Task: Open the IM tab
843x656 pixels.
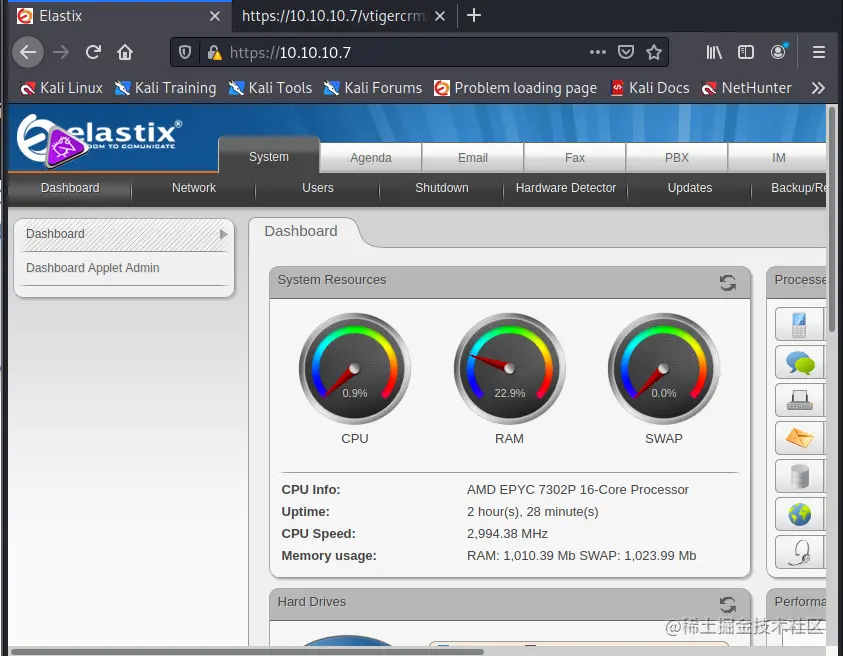Action: point(778,158)
